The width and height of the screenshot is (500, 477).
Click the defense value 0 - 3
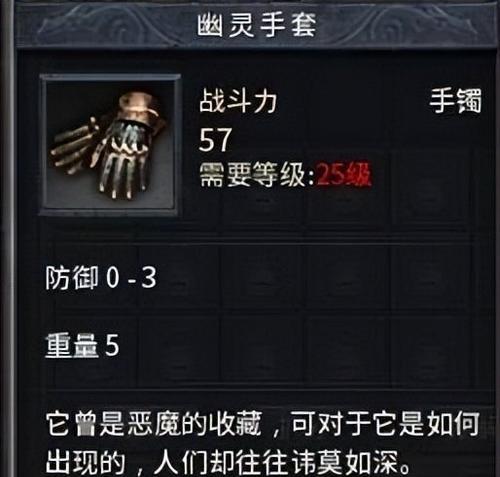(x=131, y=278)
